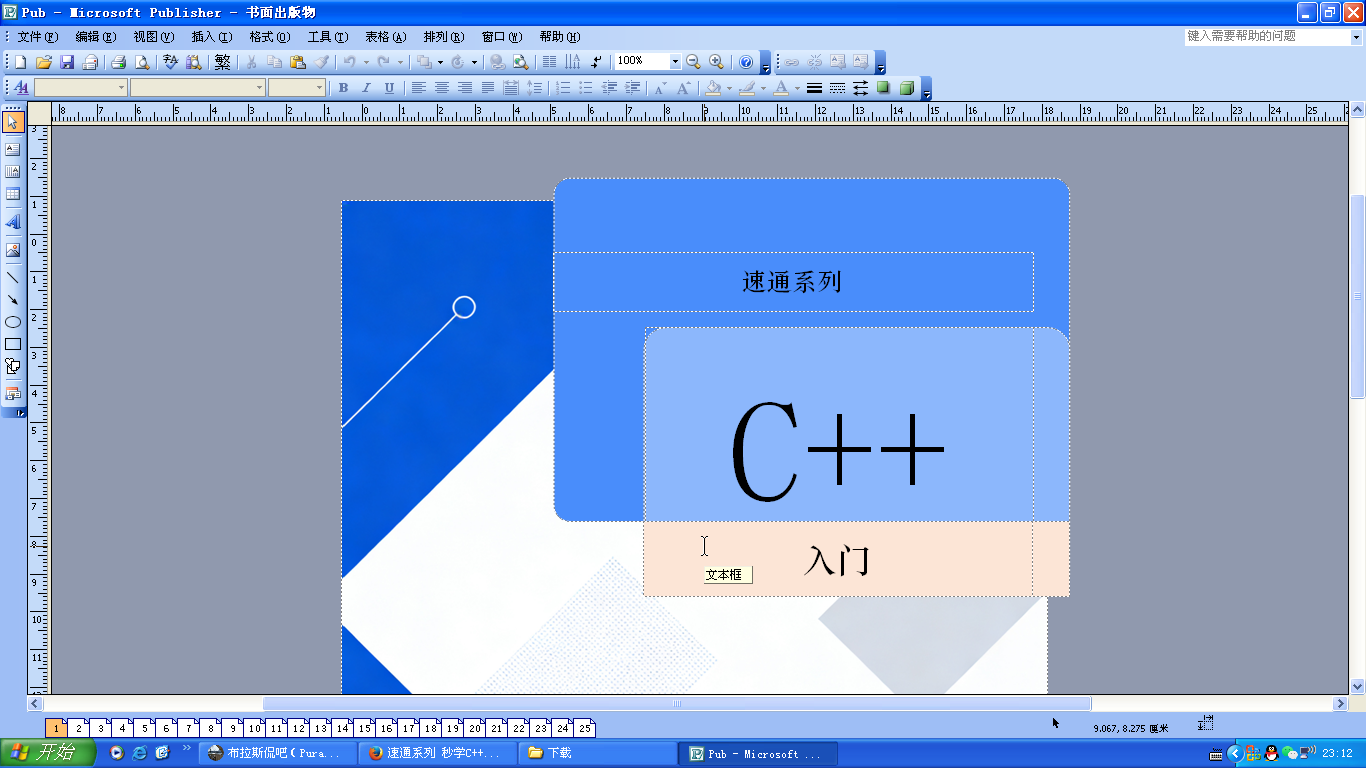
Task: Choose the Insert Table tool
Action: (13, 194)
